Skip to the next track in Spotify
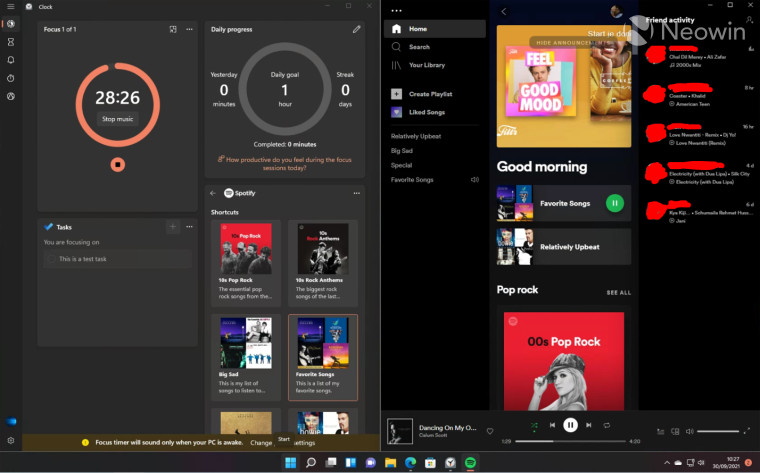The width and height of the screenshot is (760, 473). (x=588, y=425)
